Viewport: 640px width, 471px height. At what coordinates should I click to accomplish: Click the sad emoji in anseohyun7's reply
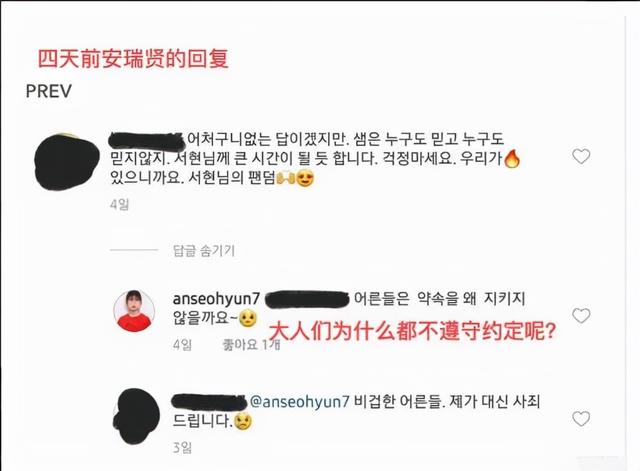(248, 318)
